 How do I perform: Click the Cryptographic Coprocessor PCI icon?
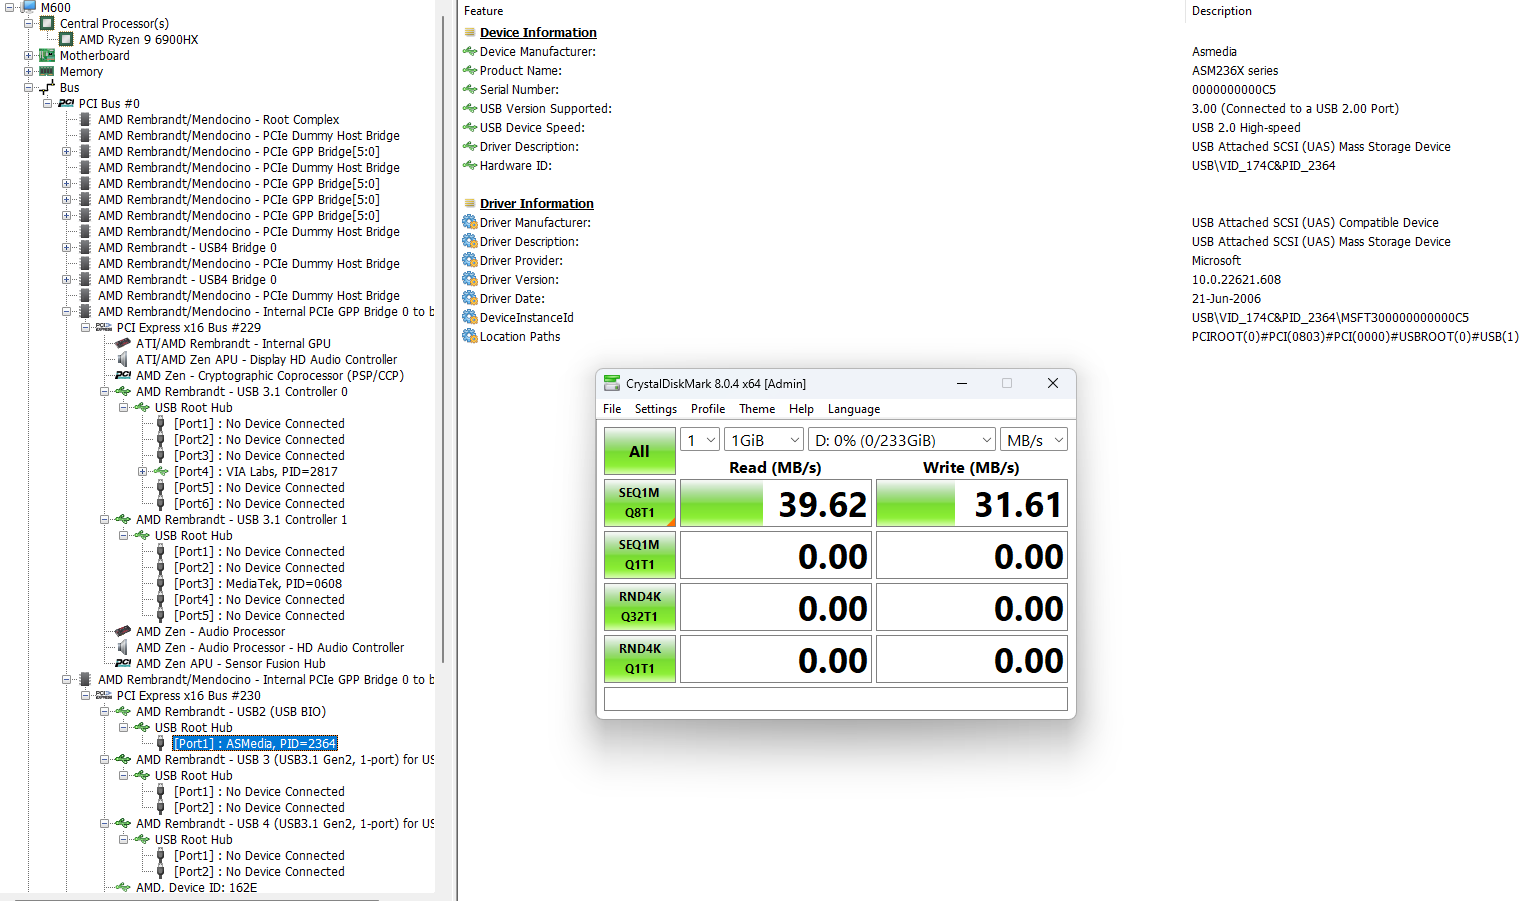coord(123,375)
